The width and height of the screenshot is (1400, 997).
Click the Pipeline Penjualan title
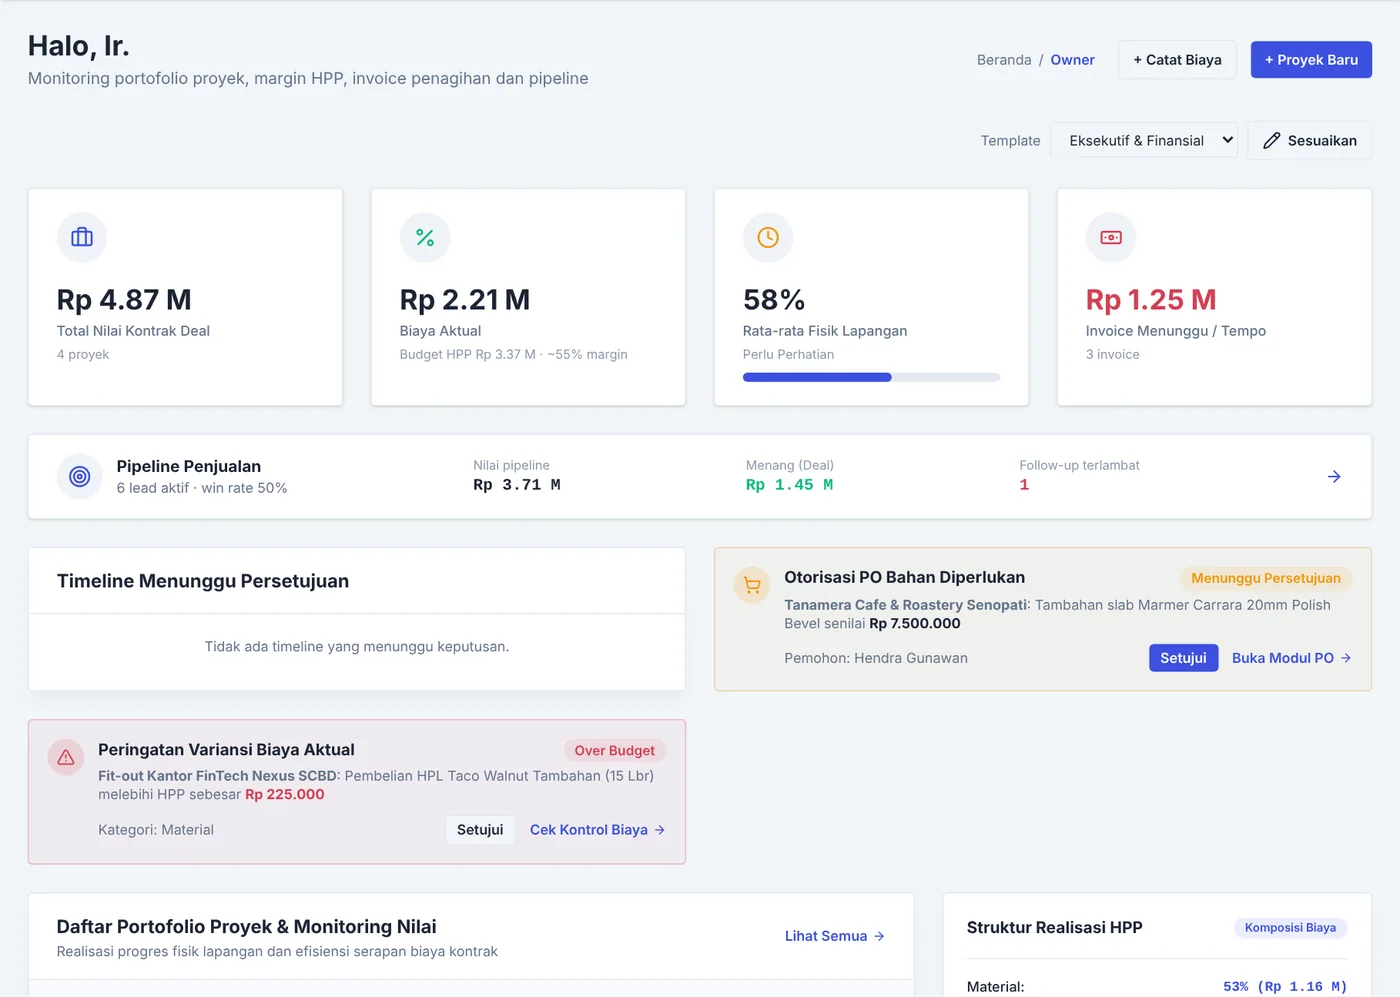[189, 466]
